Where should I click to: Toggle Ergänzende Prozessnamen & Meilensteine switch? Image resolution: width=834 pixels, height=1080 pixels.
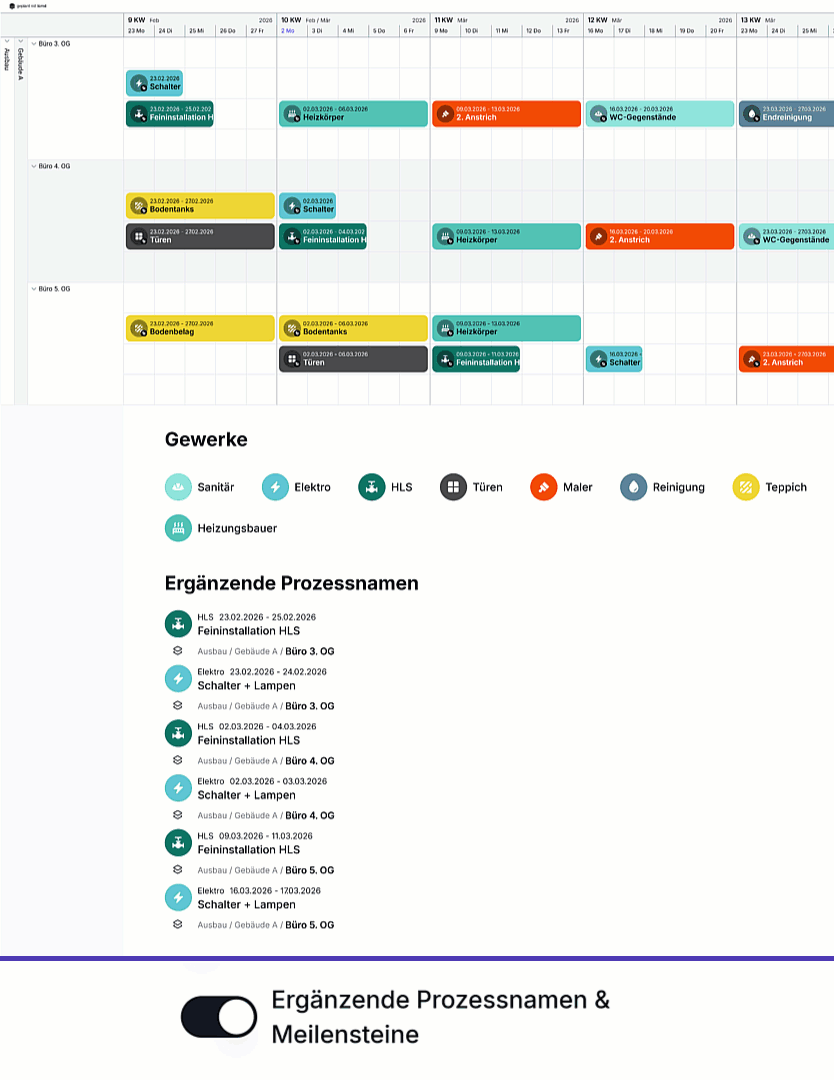click(219, 1017)
